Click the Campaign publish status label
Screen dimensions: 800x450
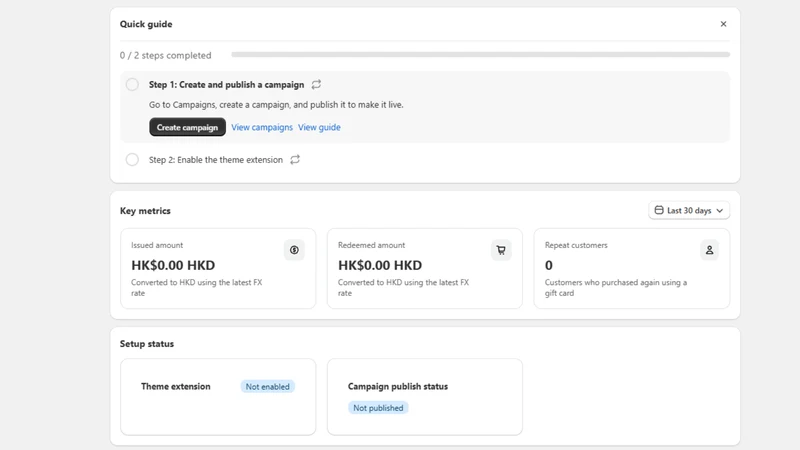point(398,386)
